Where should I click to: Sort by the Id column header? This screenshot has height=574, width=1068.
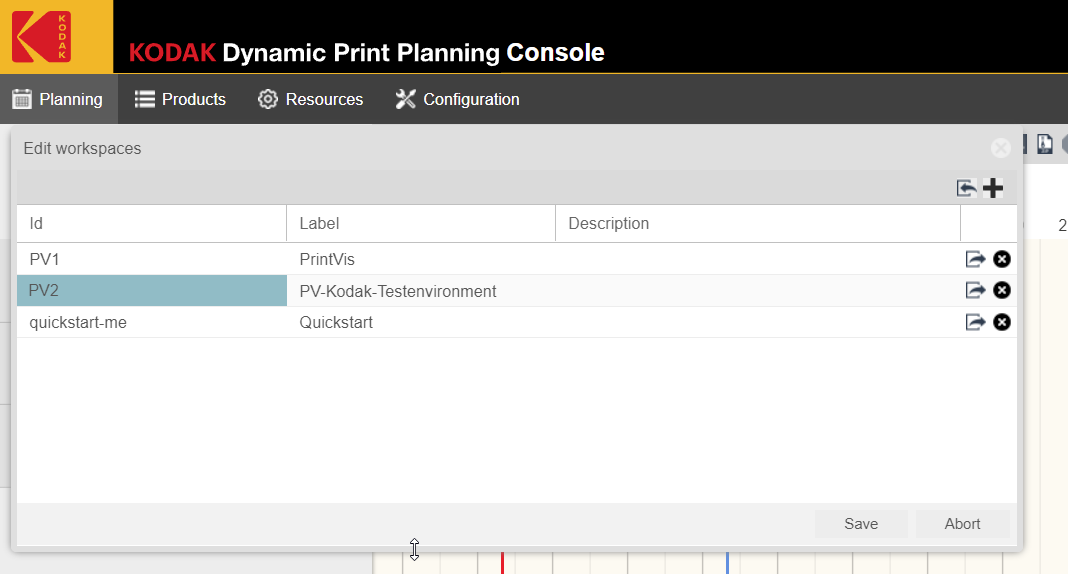150,224
